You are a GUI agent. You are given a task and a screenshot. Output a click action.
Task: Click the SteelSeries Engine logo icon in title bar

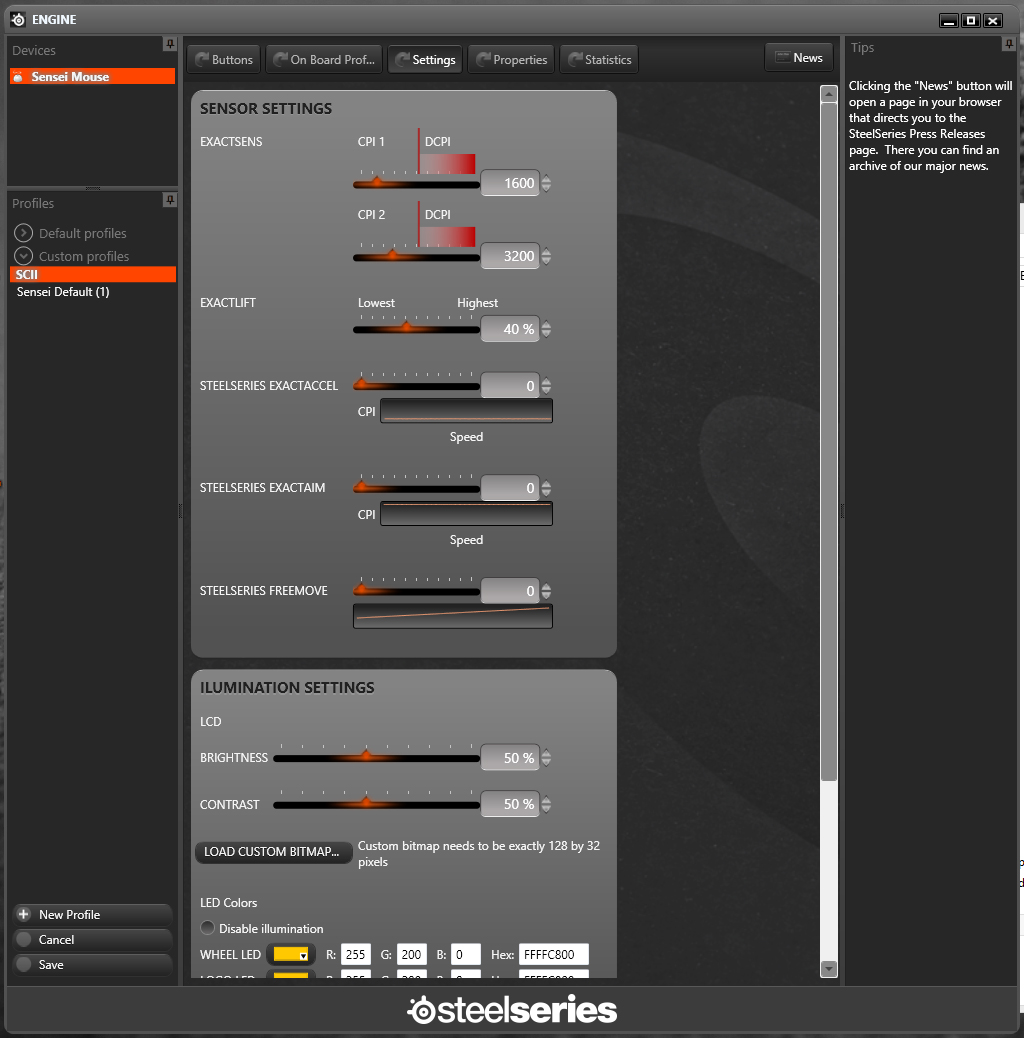18,20
